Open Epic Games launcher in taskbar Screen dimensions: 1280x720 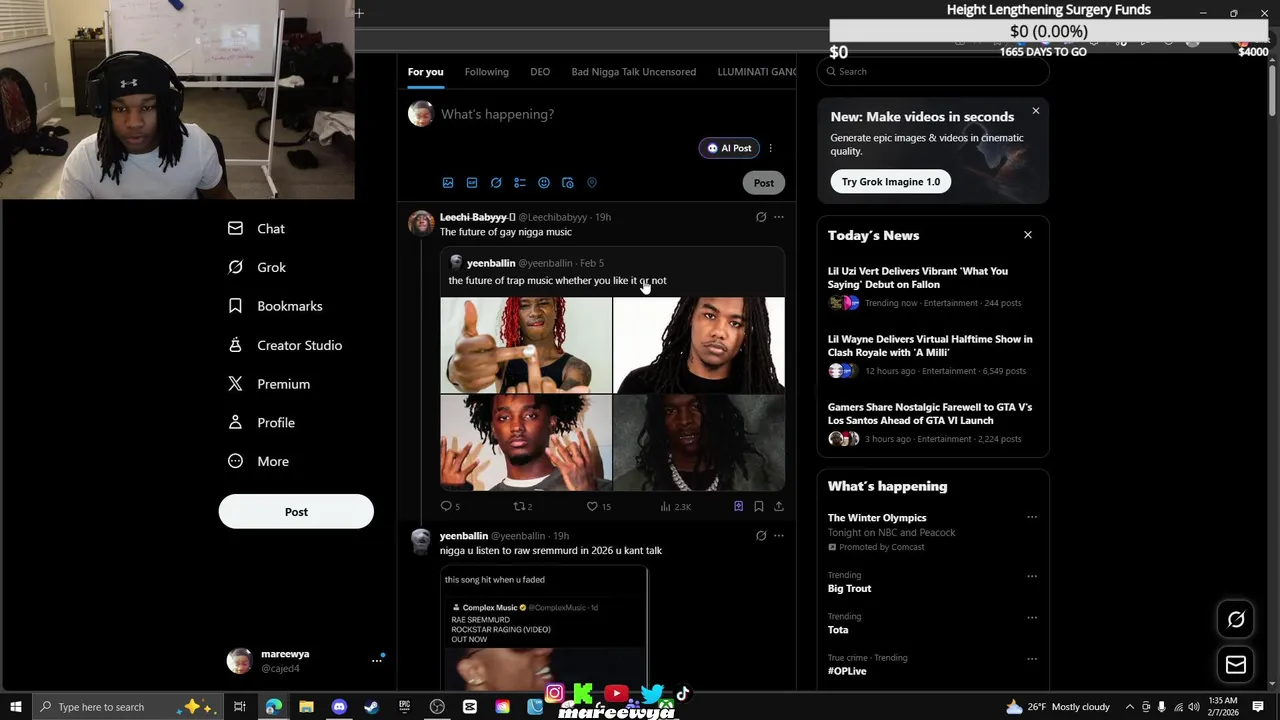coord(404,707)
